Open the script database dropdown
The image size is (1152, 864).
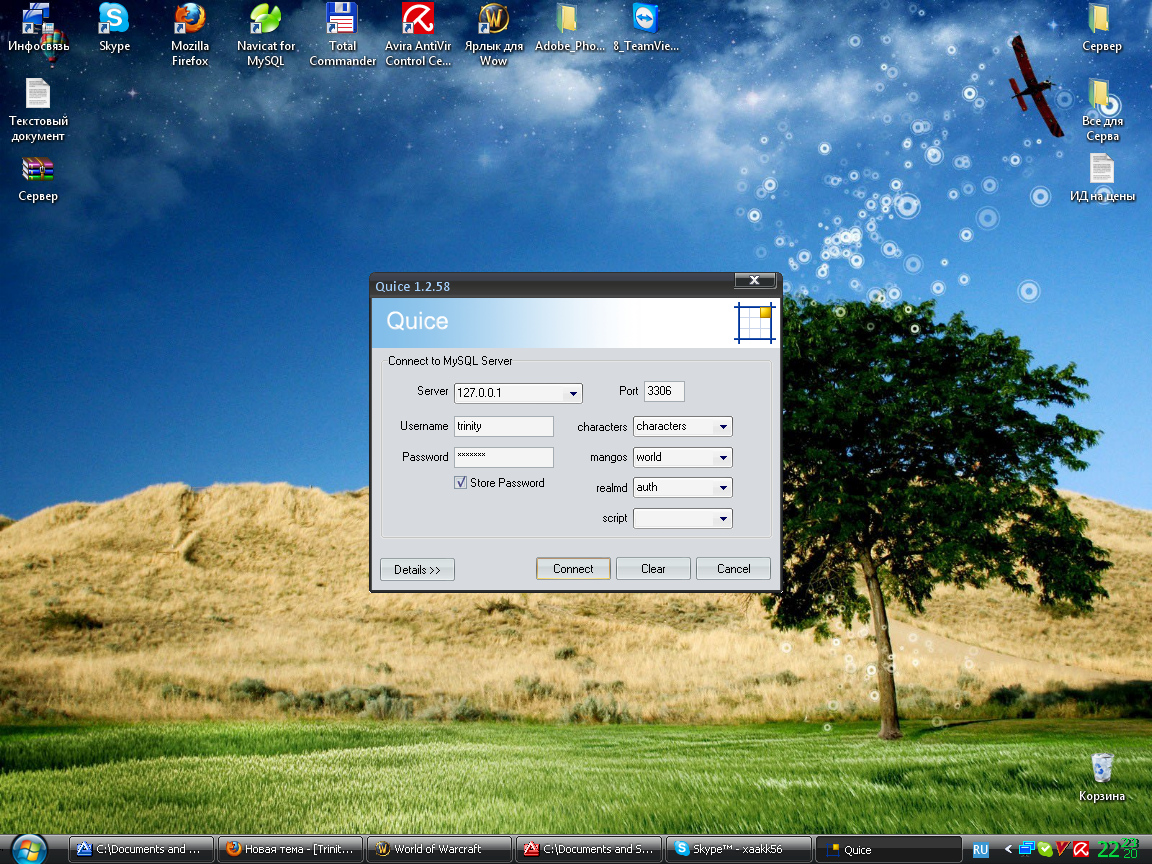pos(723,519)
